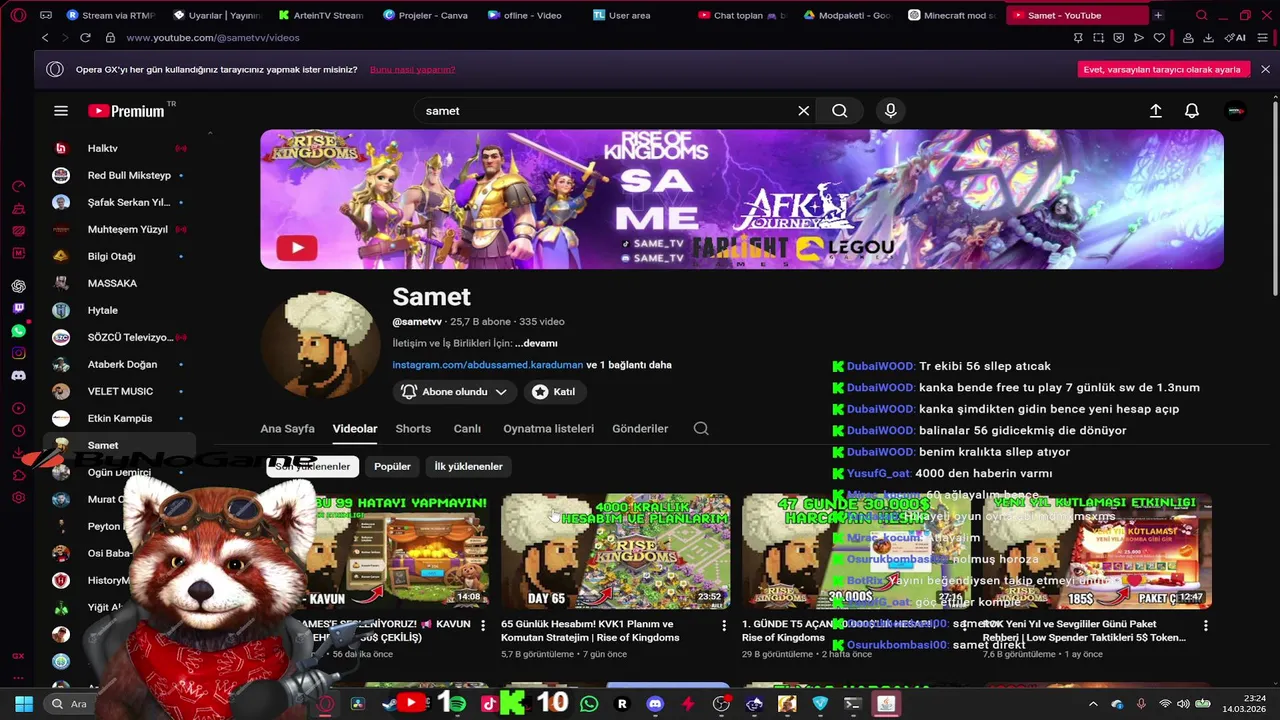Screen dimensions: 1280x720
Task: Start voice search with the microphone
Action: (x=890, y=111)
